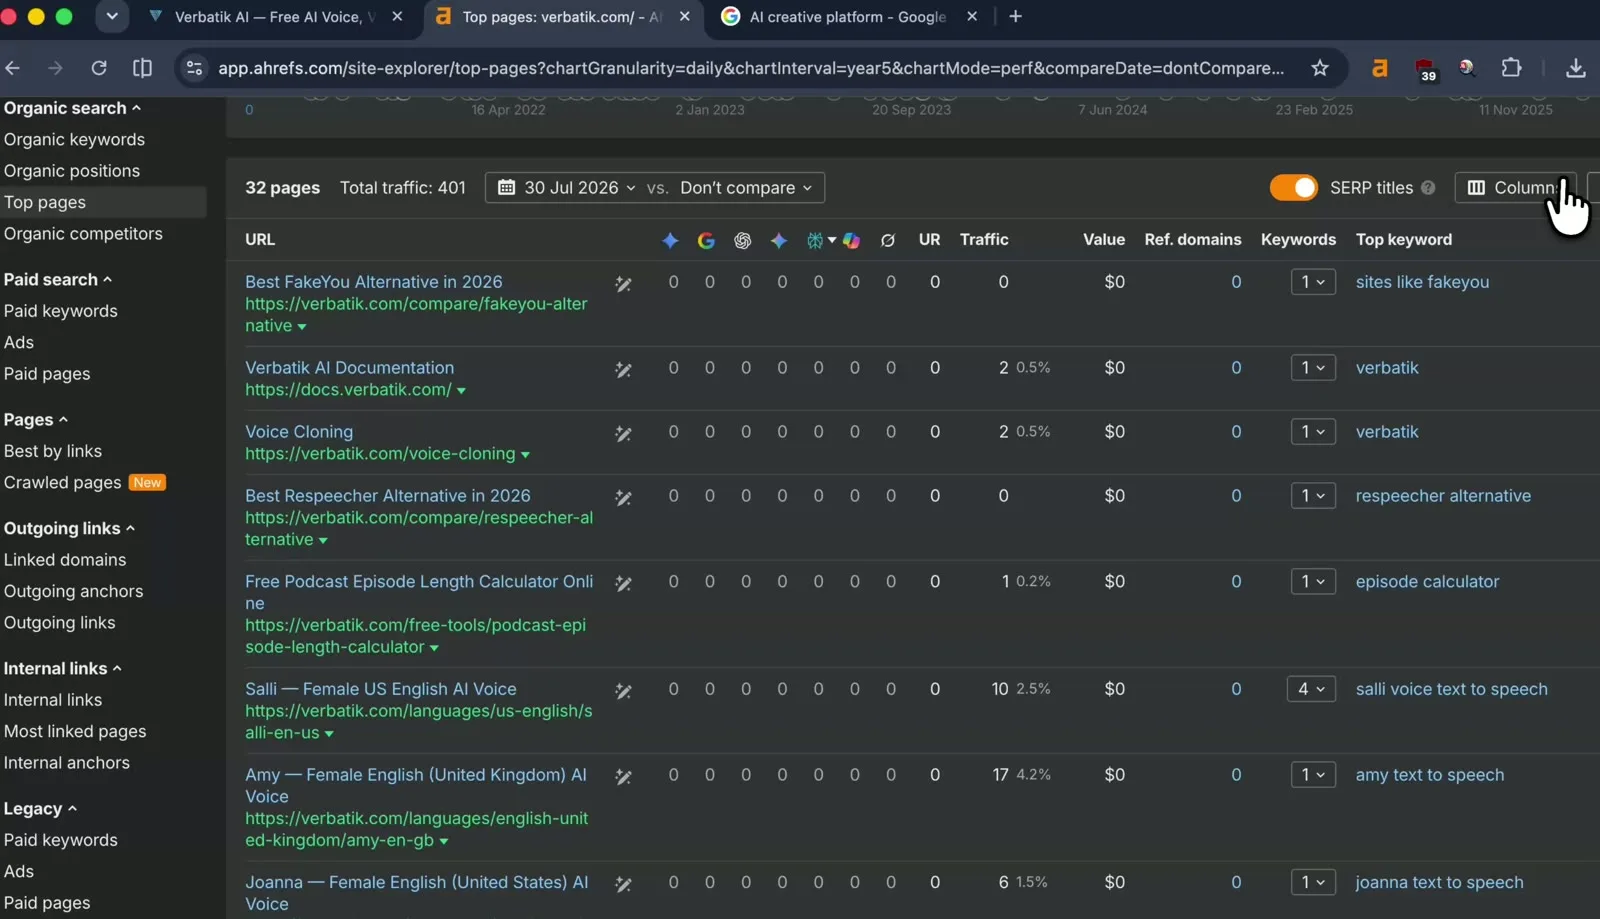Open browser downloads icon
Viewport: 1600px width, 919px height.
coord(1576,68)
